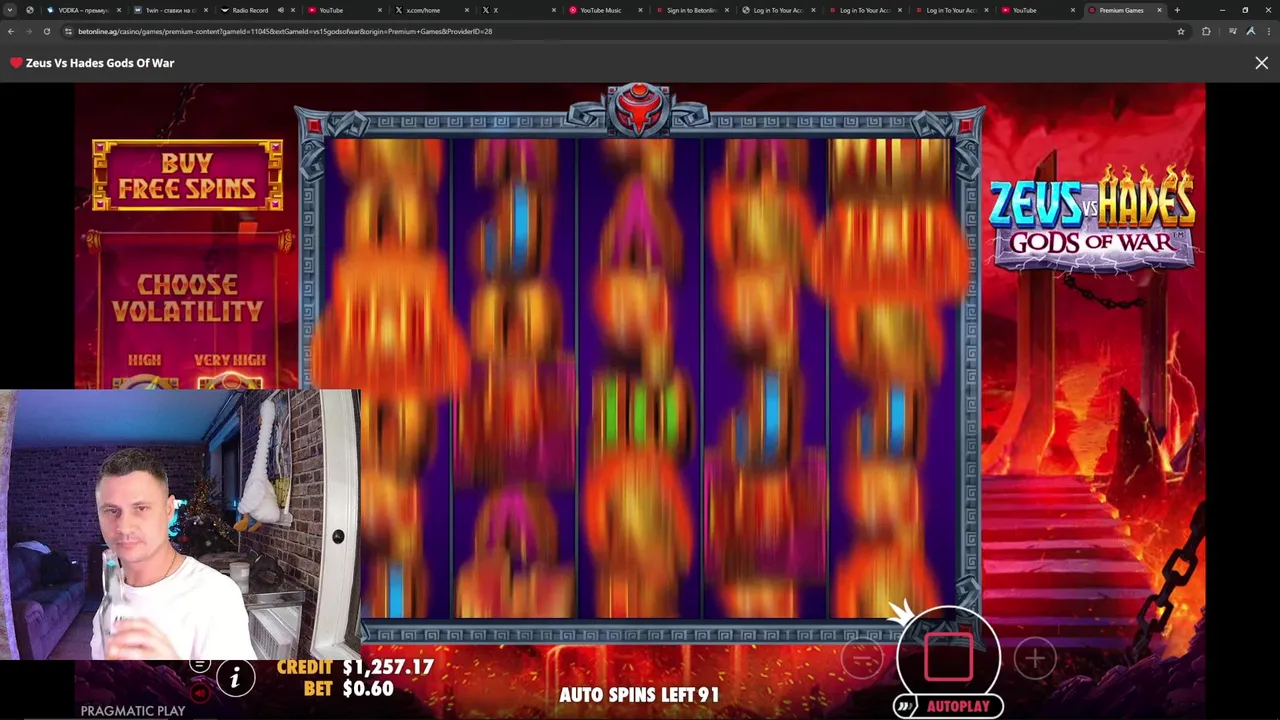This screenshot has width=1280, height=720.
Task: Open the game info 'i' icon
Action: click(235, 678)
